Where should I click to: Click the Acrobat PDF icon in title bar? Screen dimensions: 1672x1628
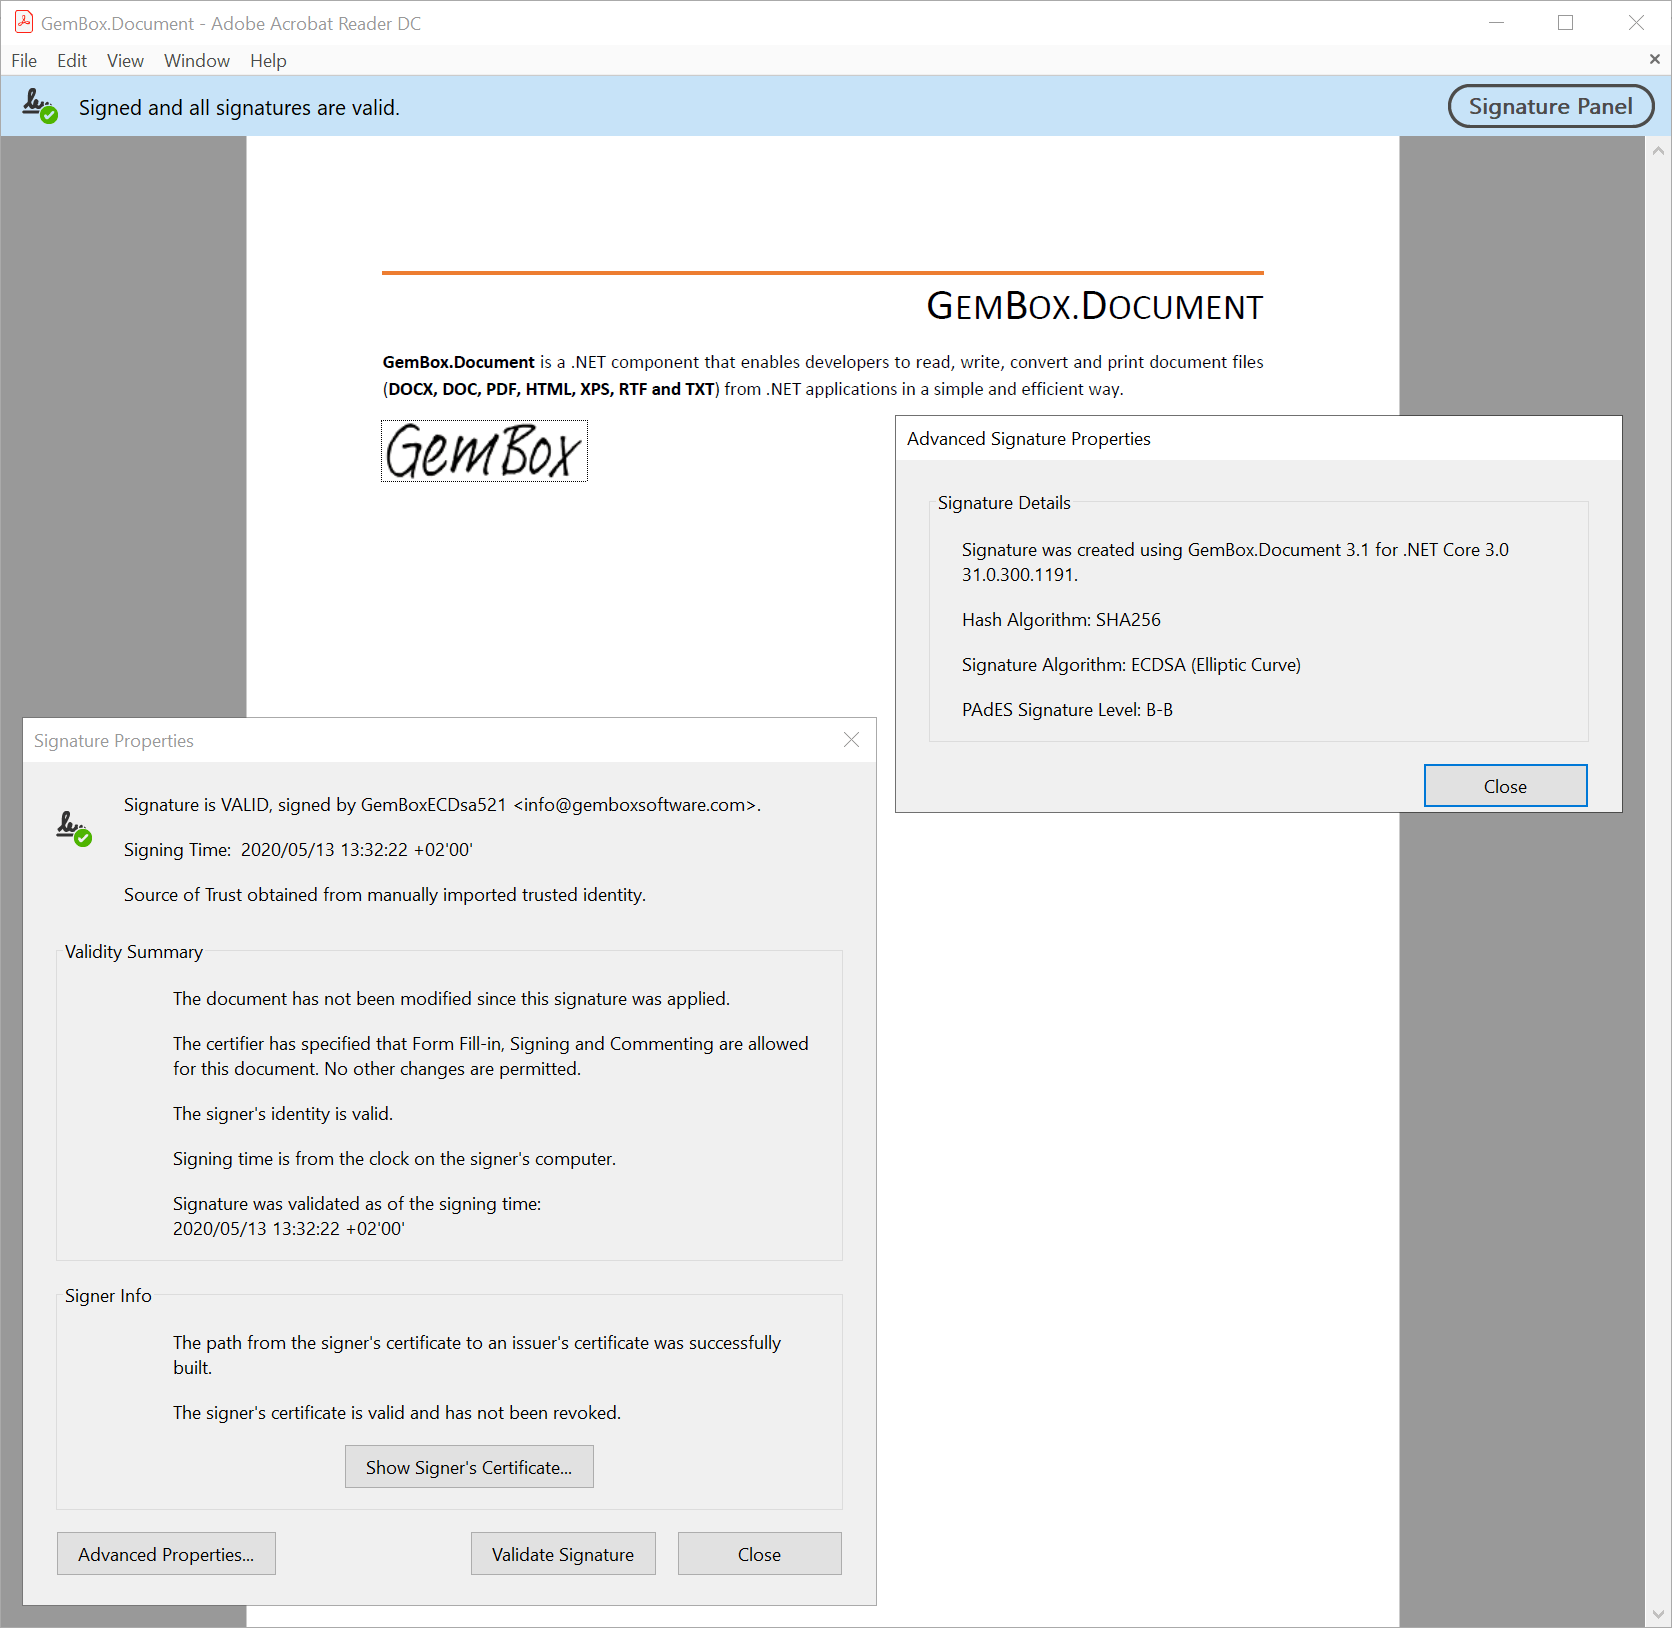click(x=24, y=22)
